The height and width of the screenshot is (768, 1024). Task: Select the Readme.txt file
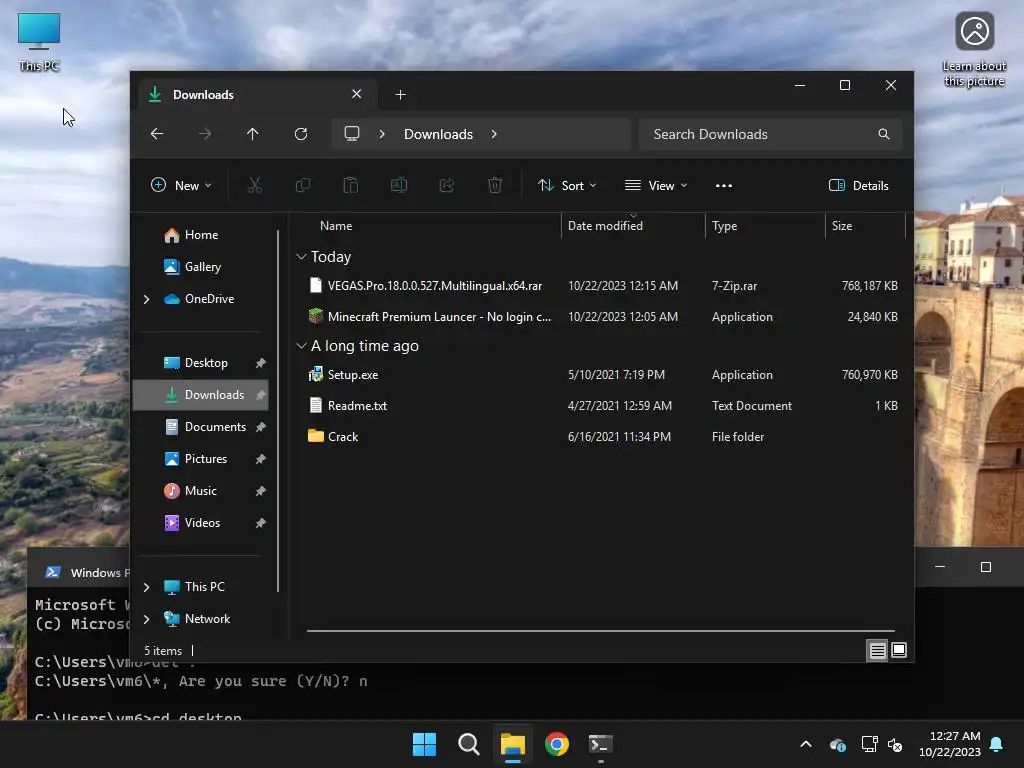pos(602,406)
